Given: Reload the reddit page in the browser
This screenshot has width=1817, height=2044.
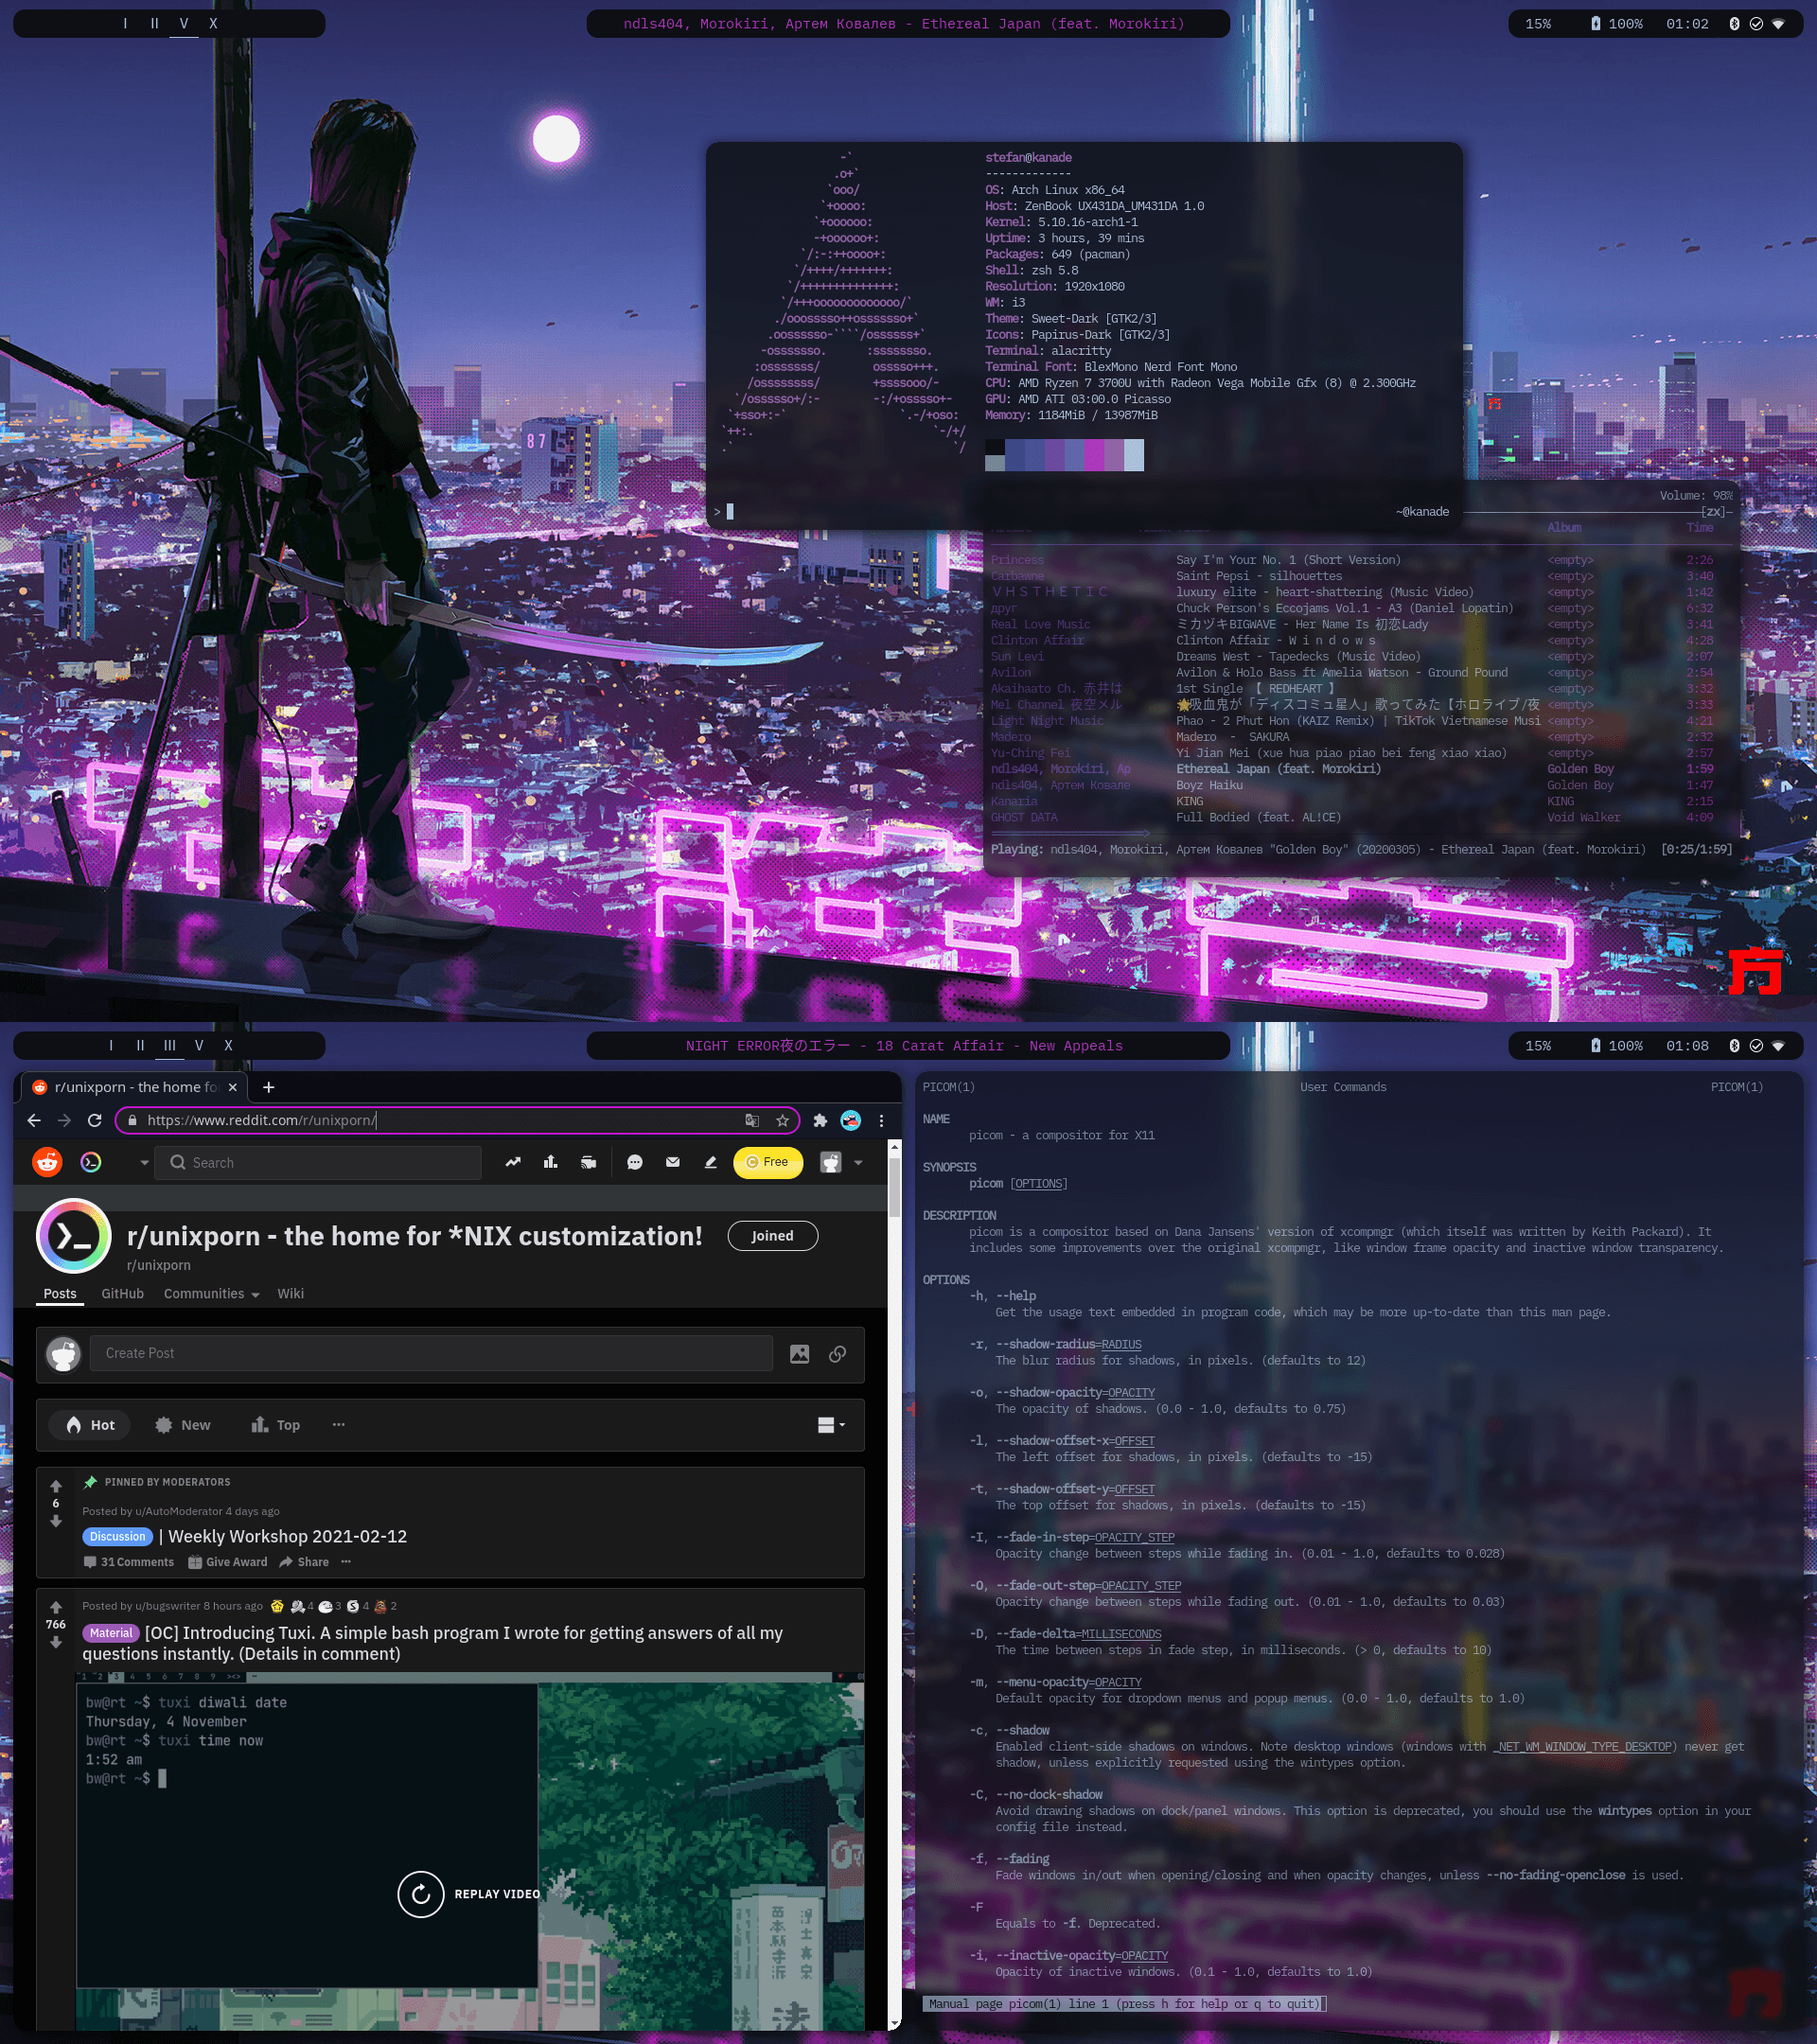Looking at the screenshot, I should 94,1120.
